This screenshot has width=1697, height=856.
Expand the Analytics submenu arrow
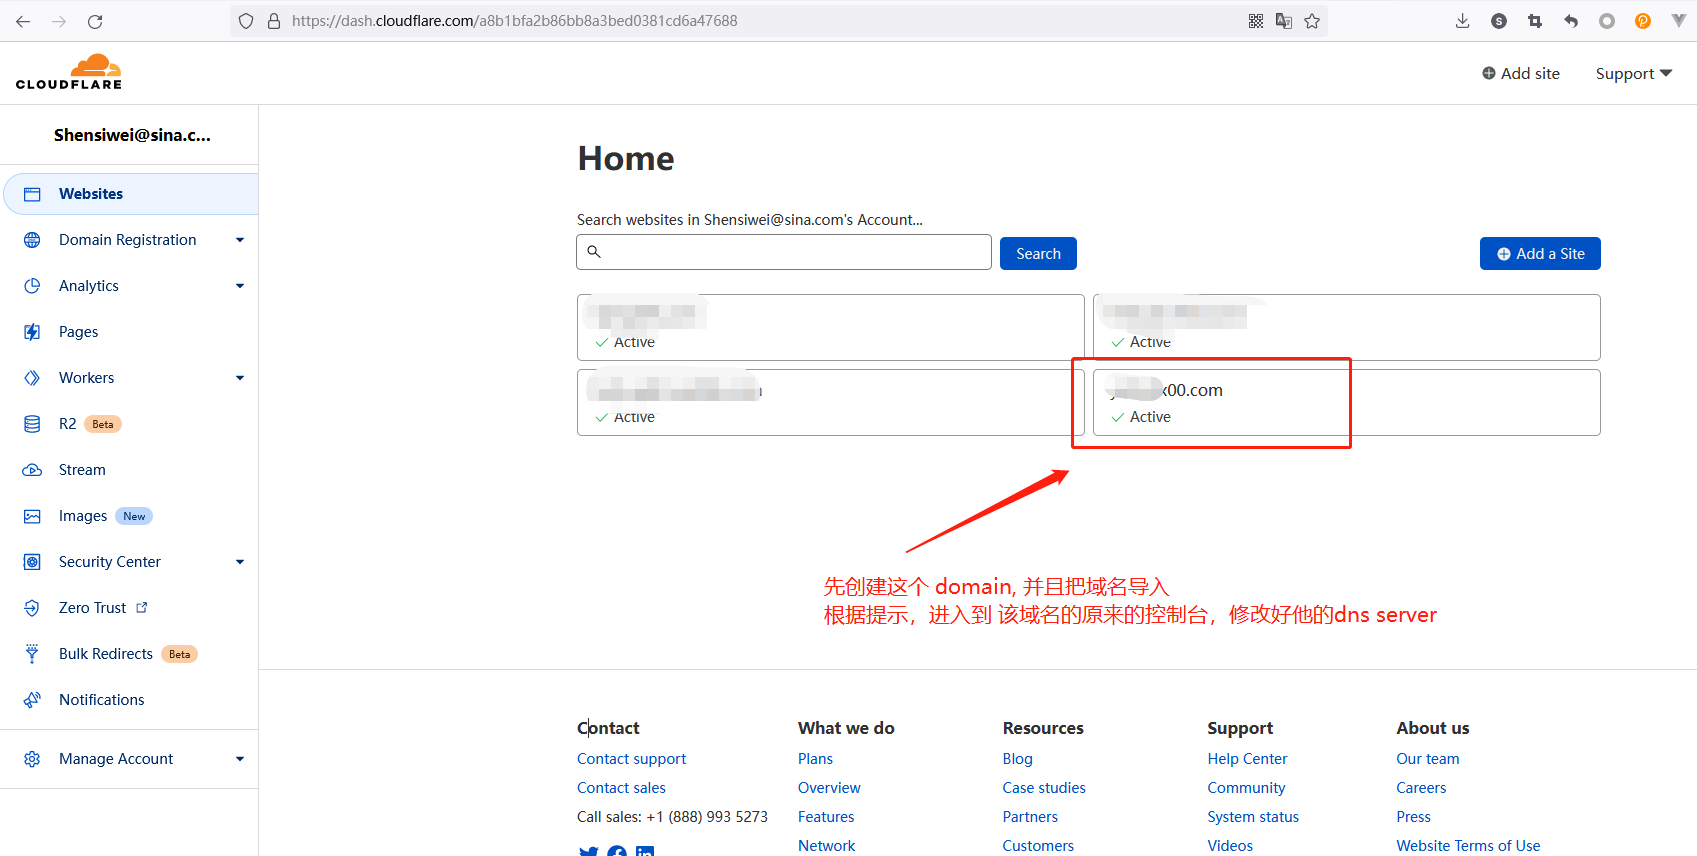[x=240, y=286]
